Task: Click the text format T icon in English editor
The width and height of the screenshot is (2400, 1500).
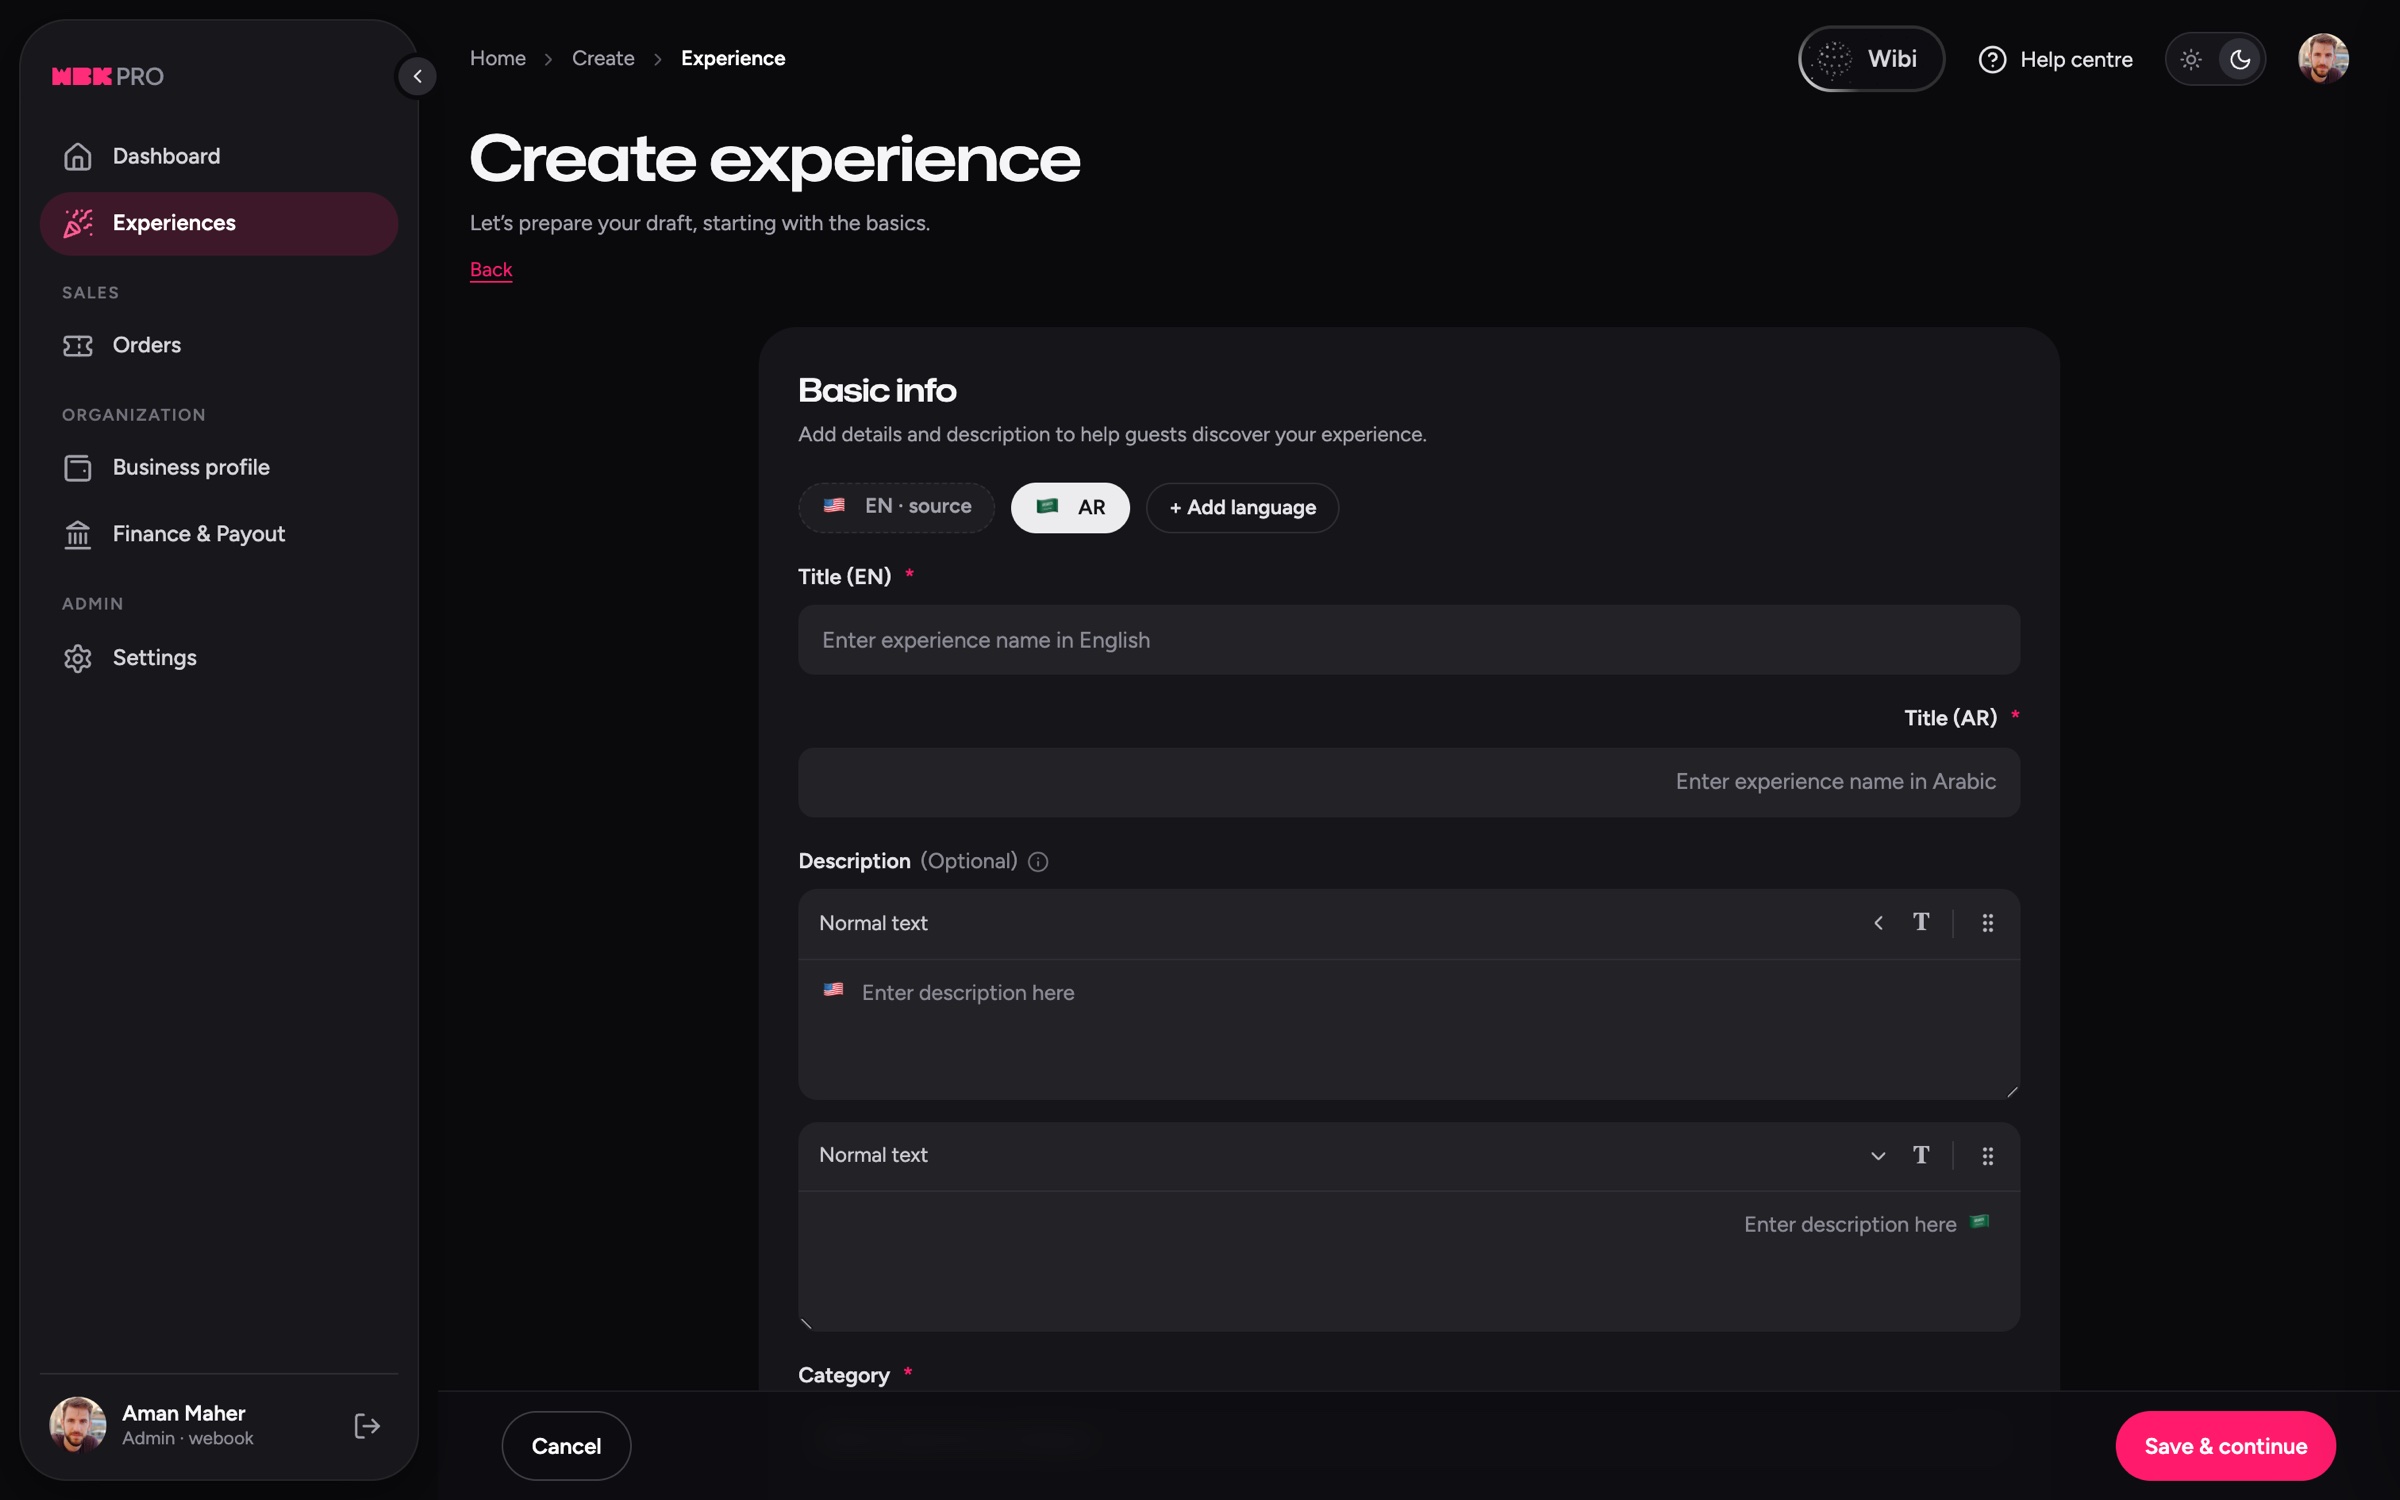Action: click(1921, 922)
